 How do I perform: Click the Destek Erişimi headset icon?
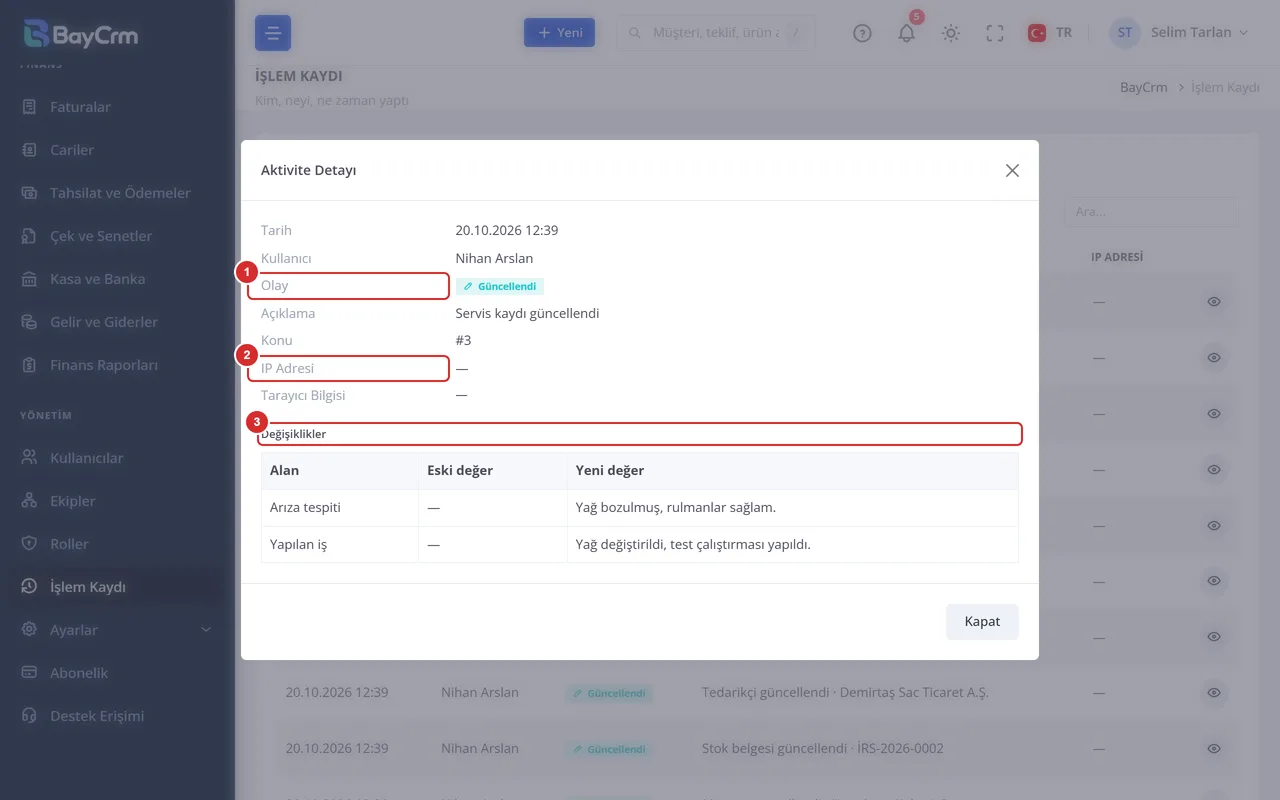(30, 716)
